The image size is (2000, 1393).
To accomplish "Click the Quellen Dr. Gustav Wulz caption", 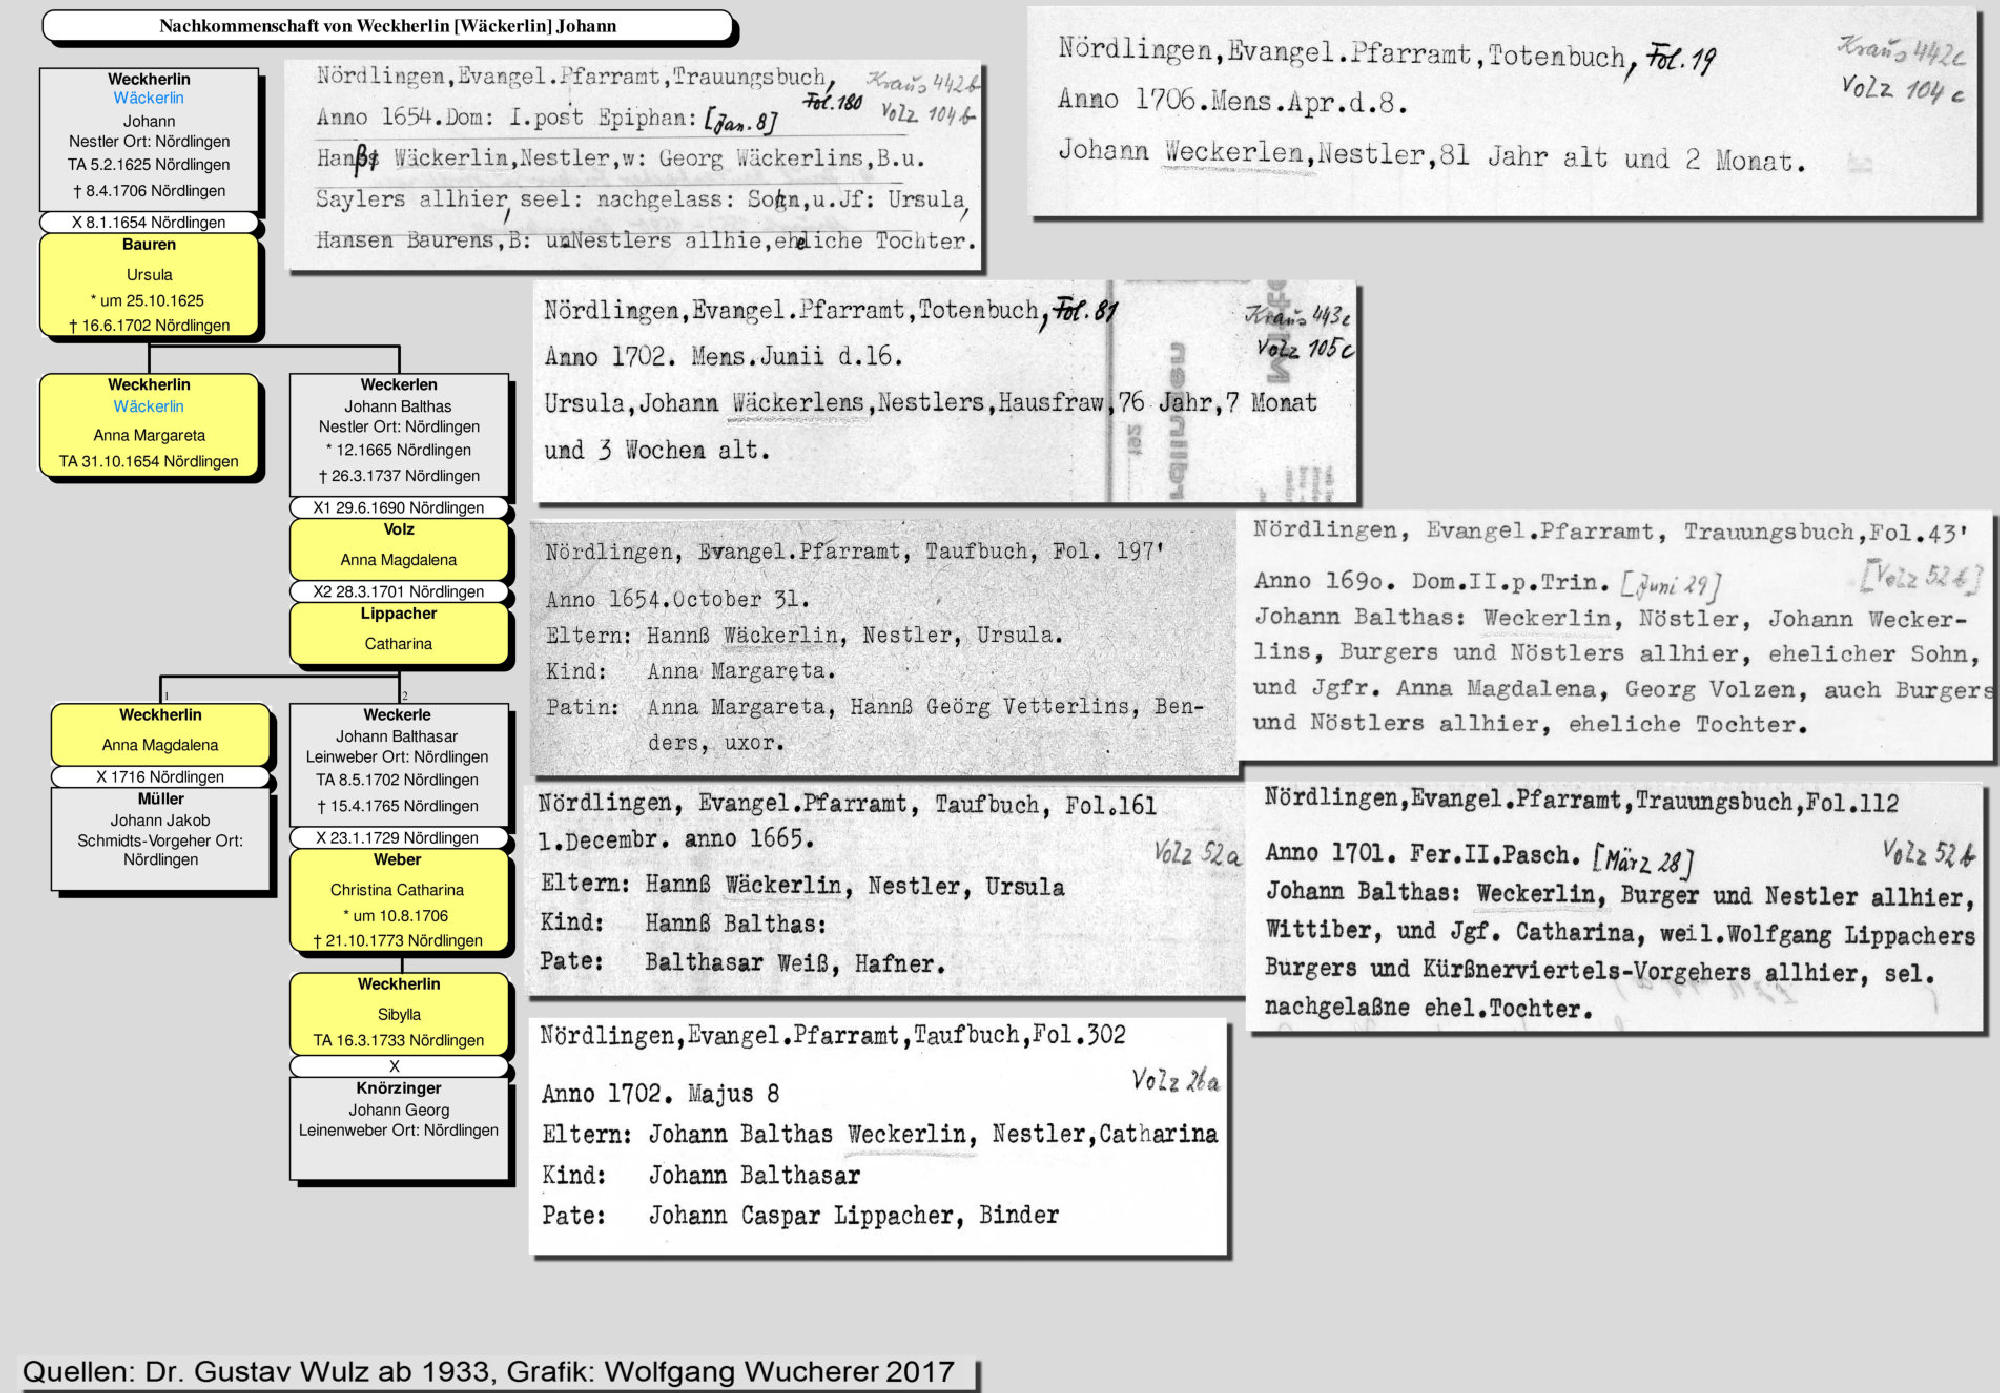I will tap(490, 1372).
